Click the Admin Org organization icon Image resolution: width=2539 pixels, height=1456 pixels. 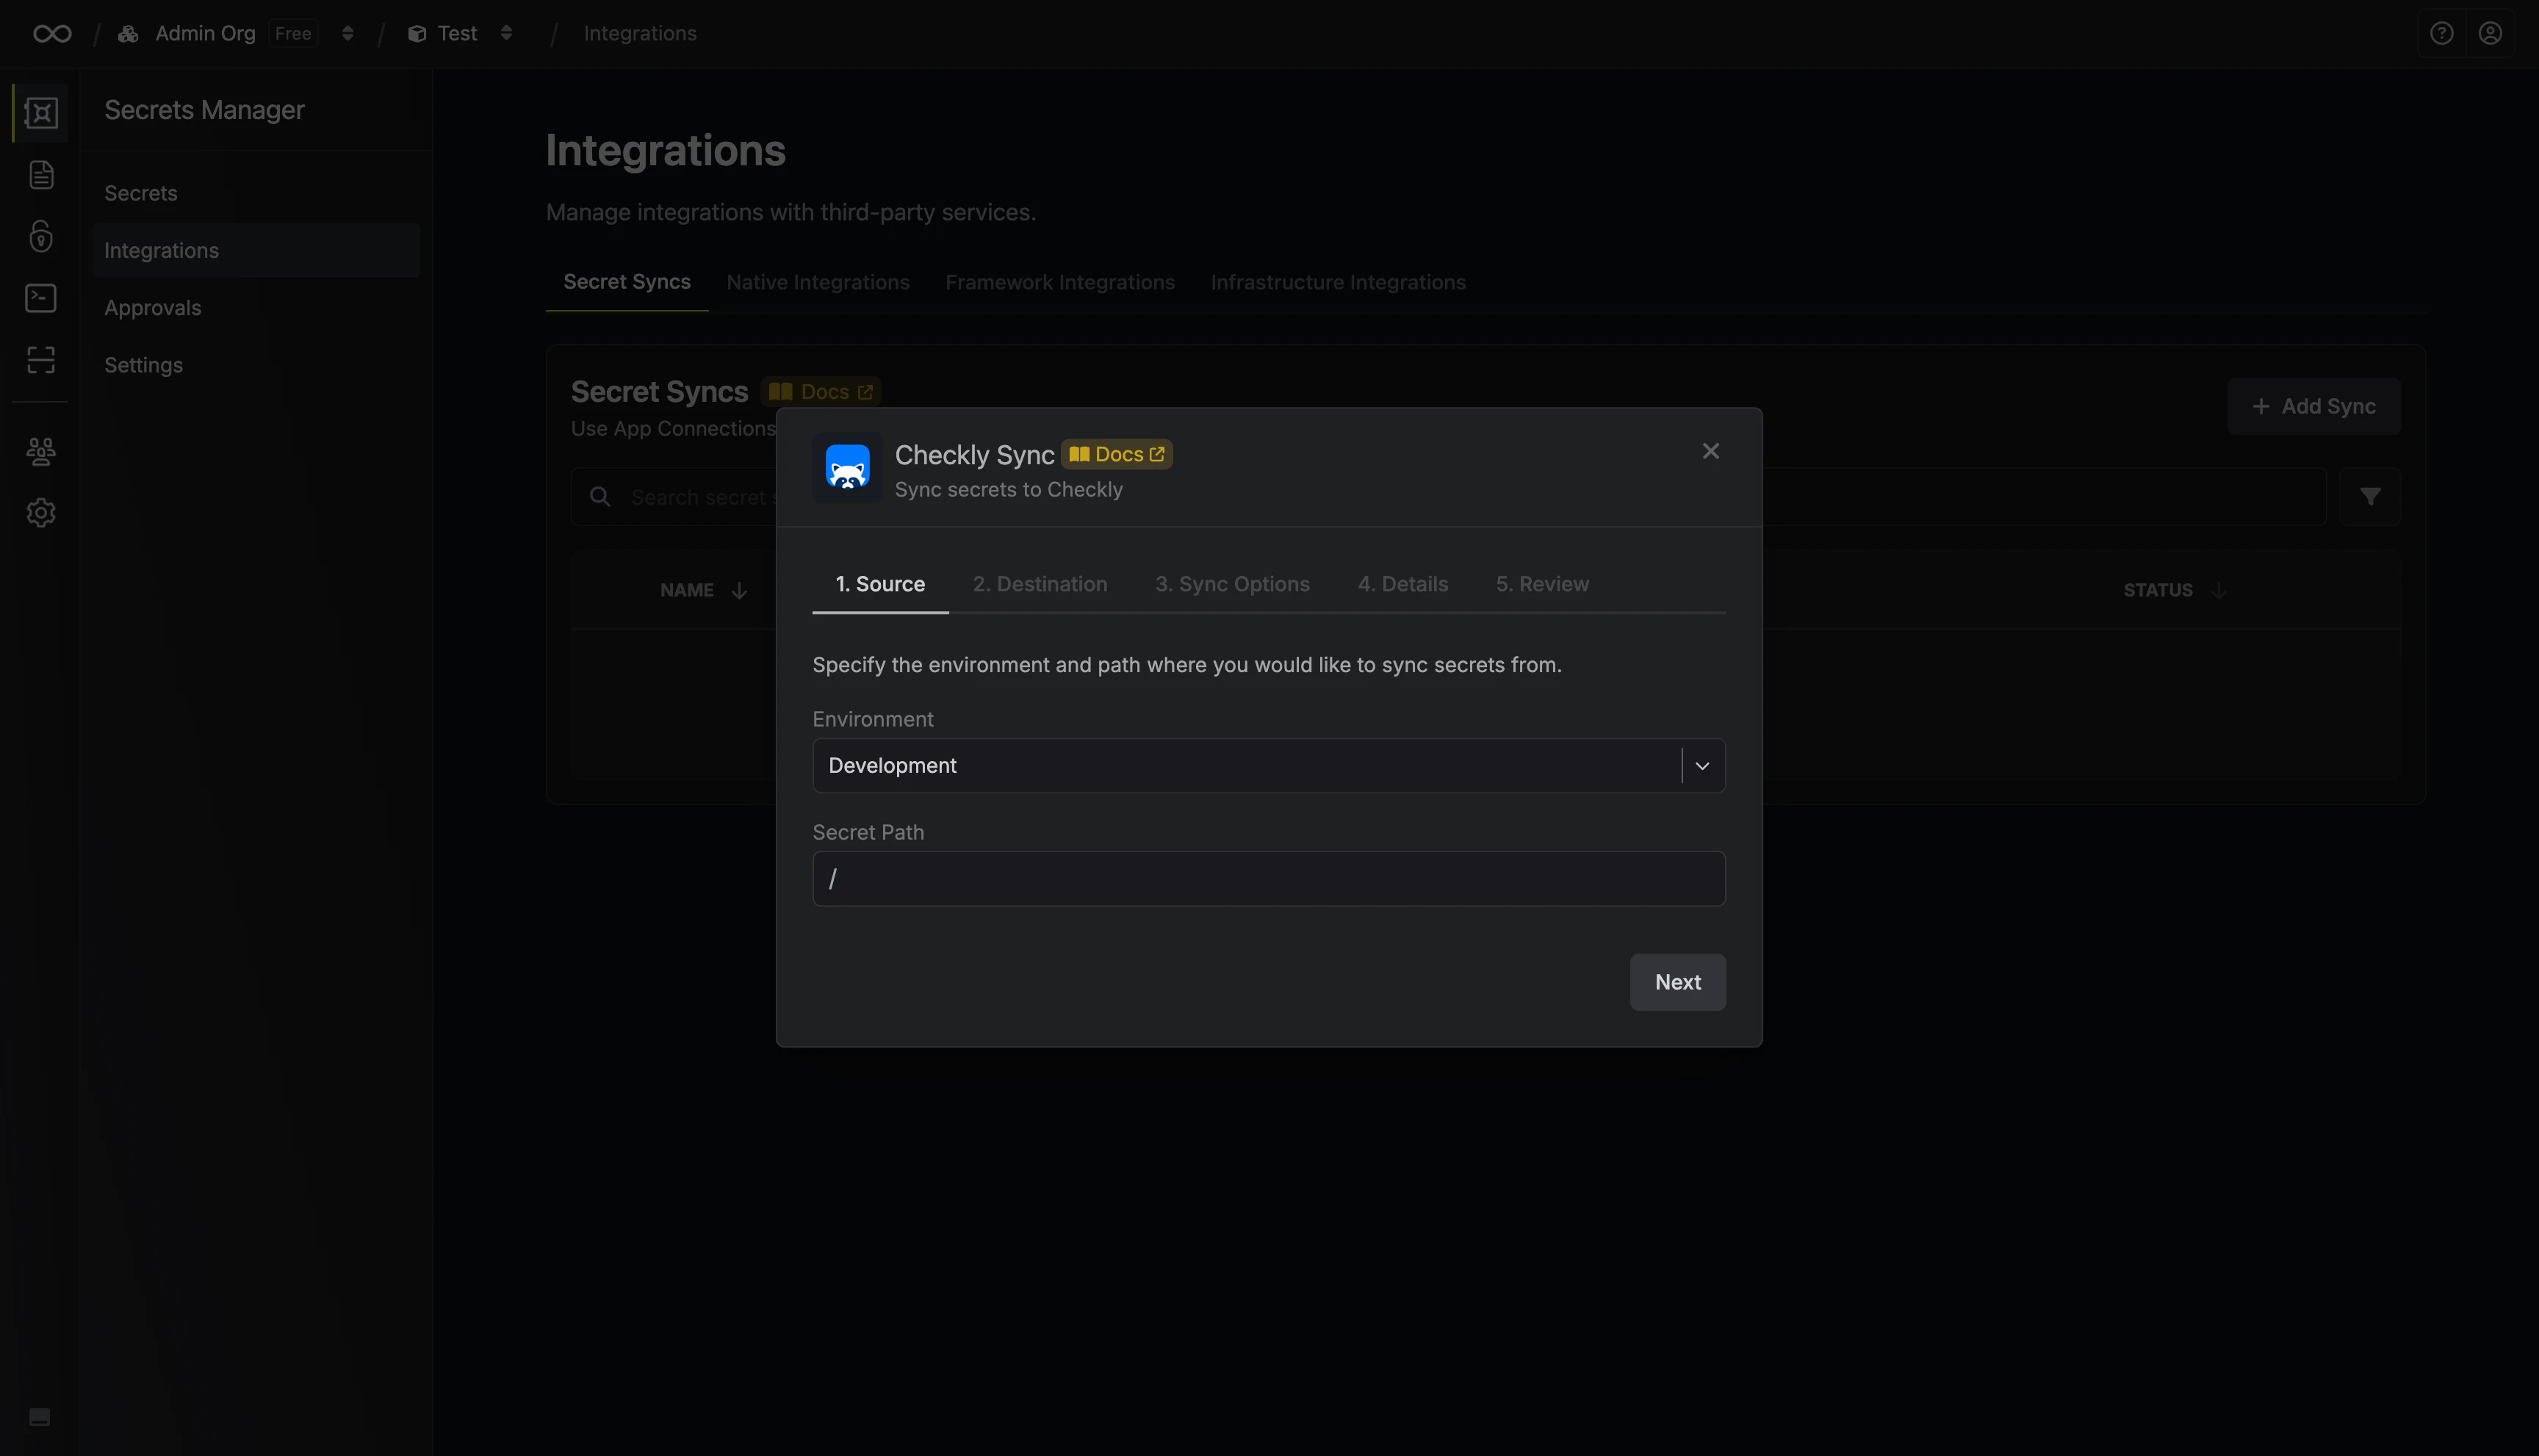[128, 34]
